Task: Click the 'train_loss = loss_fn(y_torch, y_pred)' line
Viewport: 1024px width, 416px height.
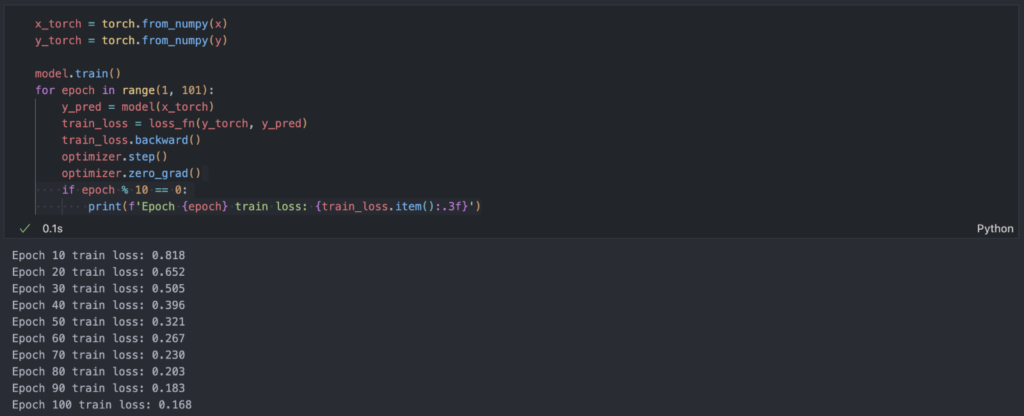Action: tap(185, 123)
